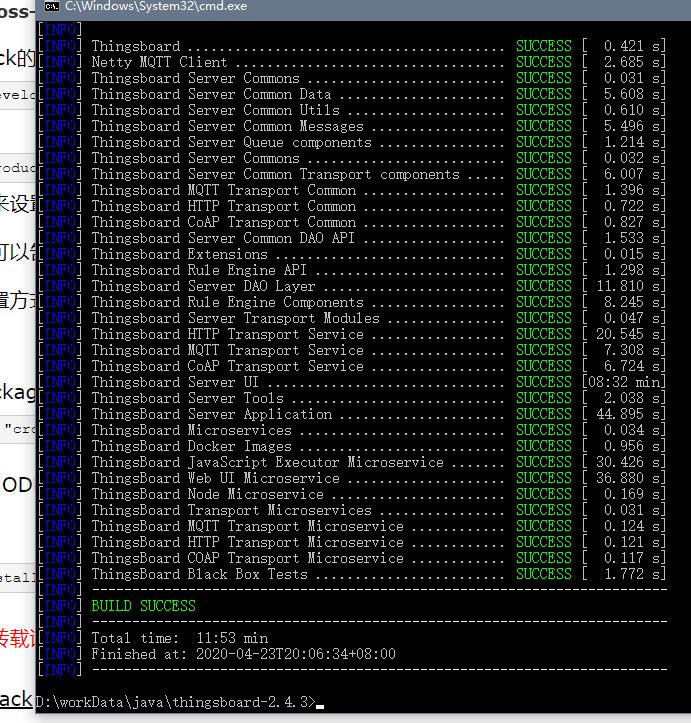Select 'ThingsBoard COAP Transport Microservice' line
Image resolution: width=691 pixels, height=723 pixels.
tap(352, 558)
